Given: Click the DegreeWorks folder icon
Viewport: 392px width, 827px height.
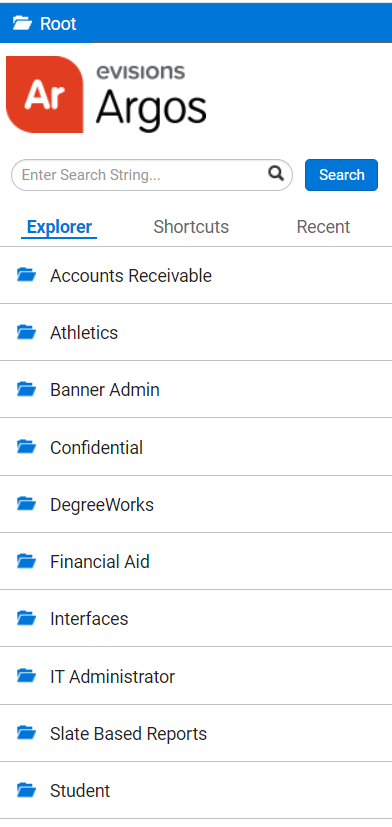Looking at the screenshot, I should coord(26,504).
